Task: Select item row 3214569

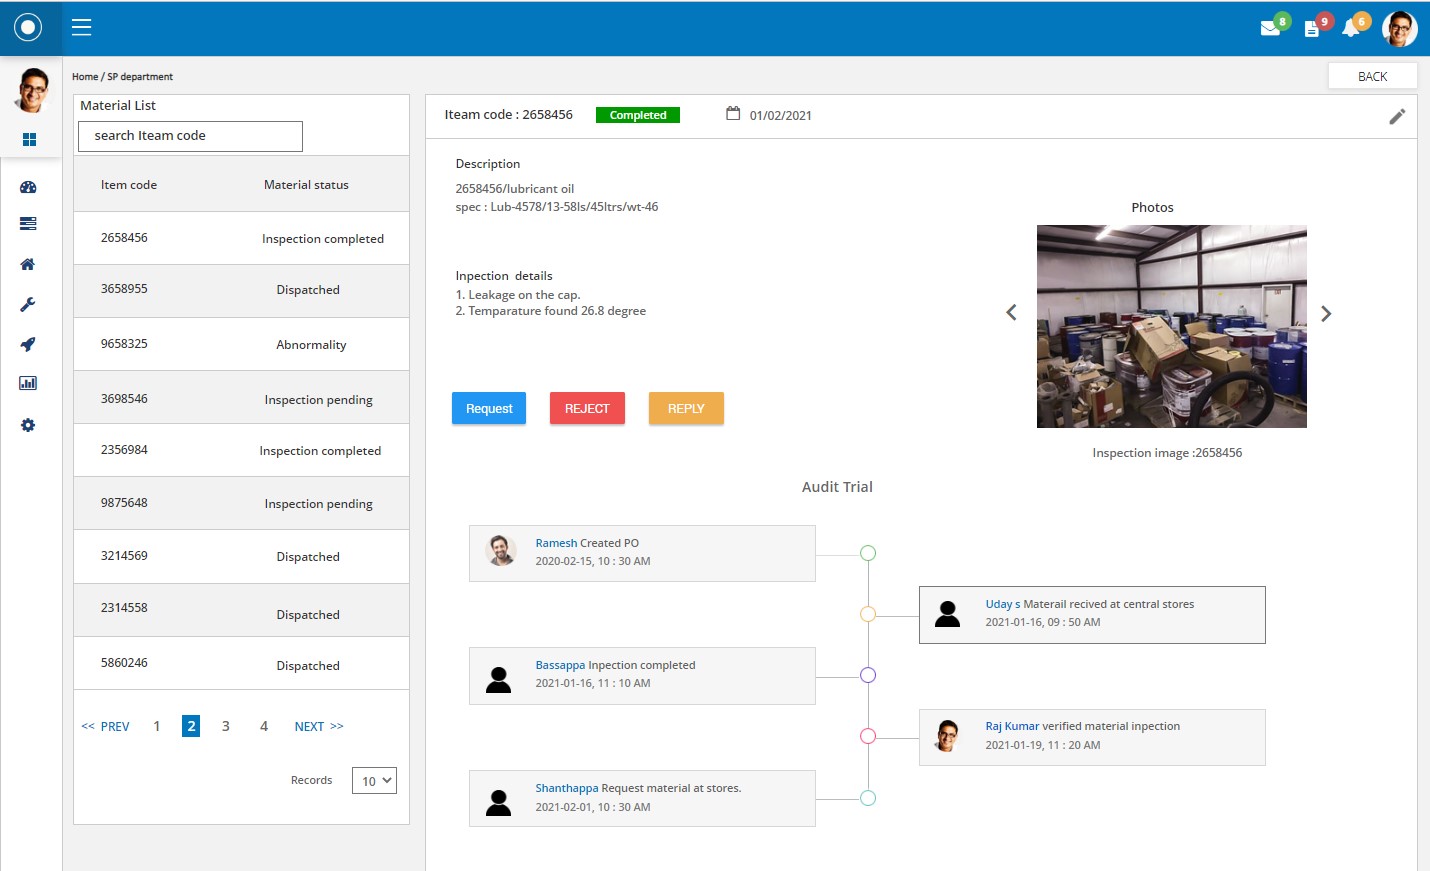Action: pos(241,556)
